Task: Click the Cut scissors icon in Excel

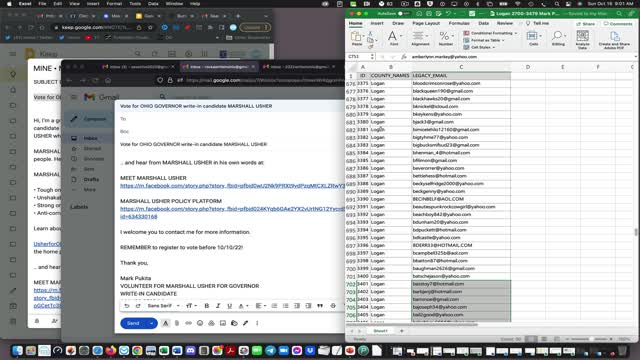Action: click(x=370, y=34)
